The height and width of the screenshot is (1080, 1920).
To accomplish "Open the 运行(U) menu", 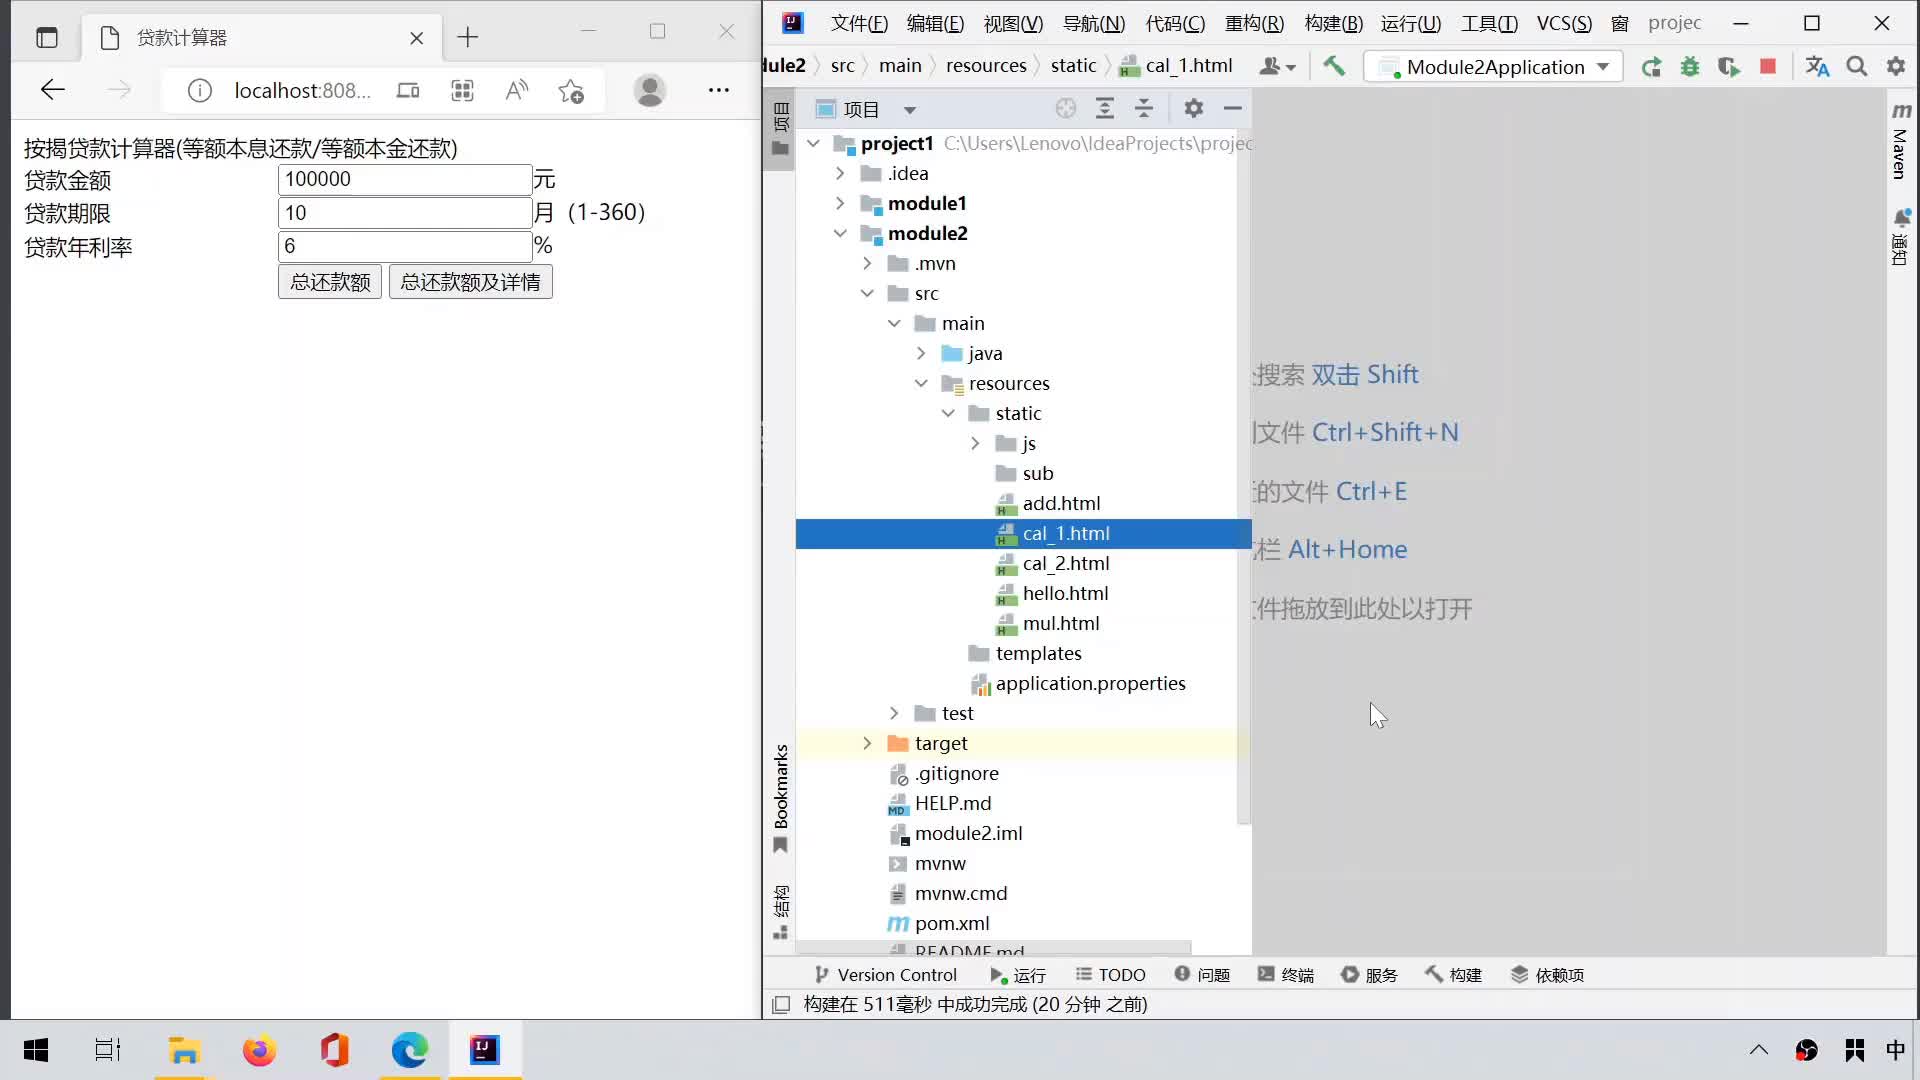I will [x=1410, y=23].
